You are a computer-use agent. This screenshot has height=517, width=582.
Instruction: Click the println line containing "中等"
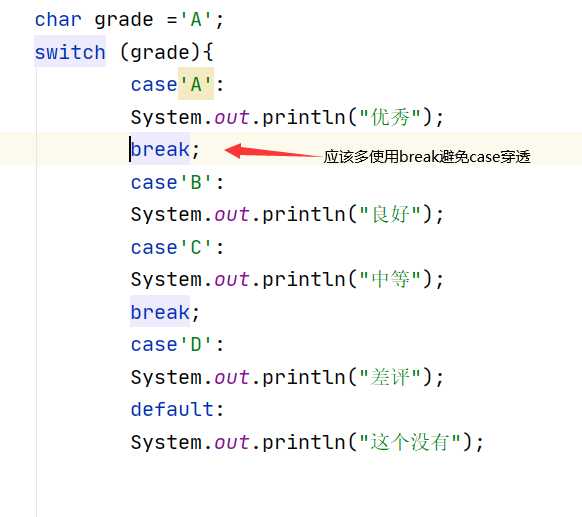[x=287, y=279]
